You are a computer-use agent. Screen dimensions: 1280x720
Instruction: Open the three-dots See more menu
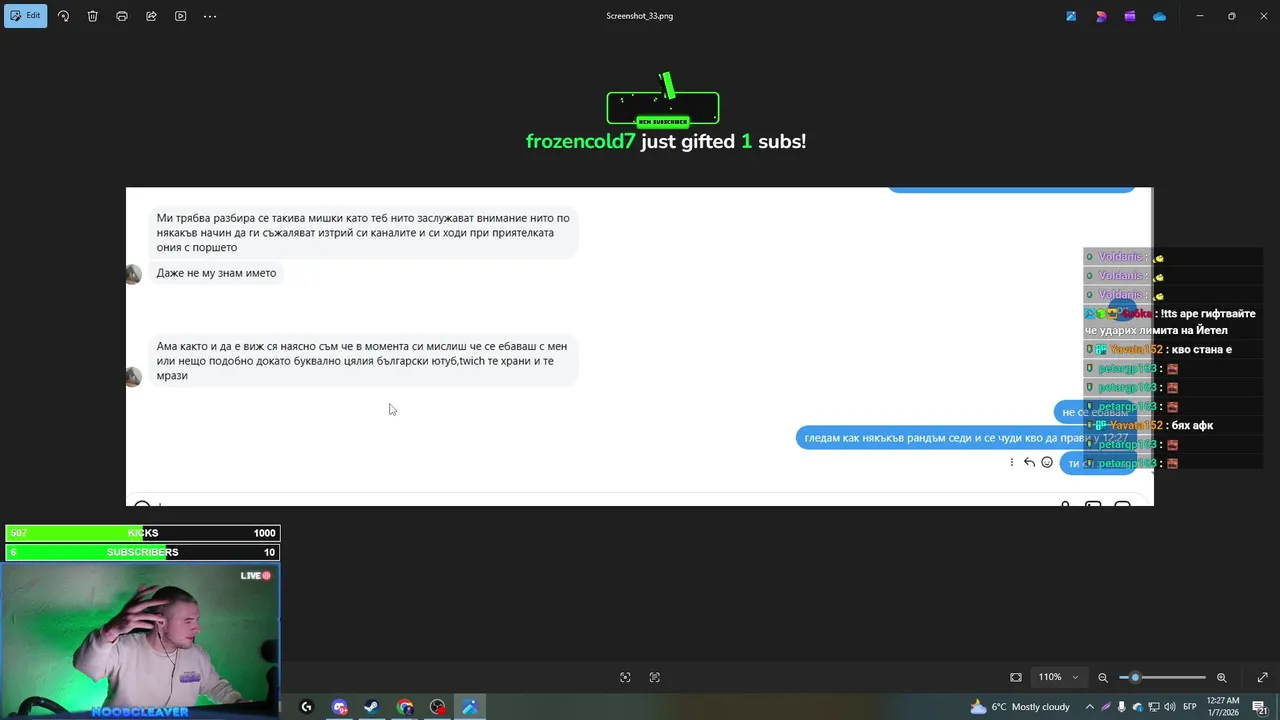pyautogui.click(x=210, y=16)
